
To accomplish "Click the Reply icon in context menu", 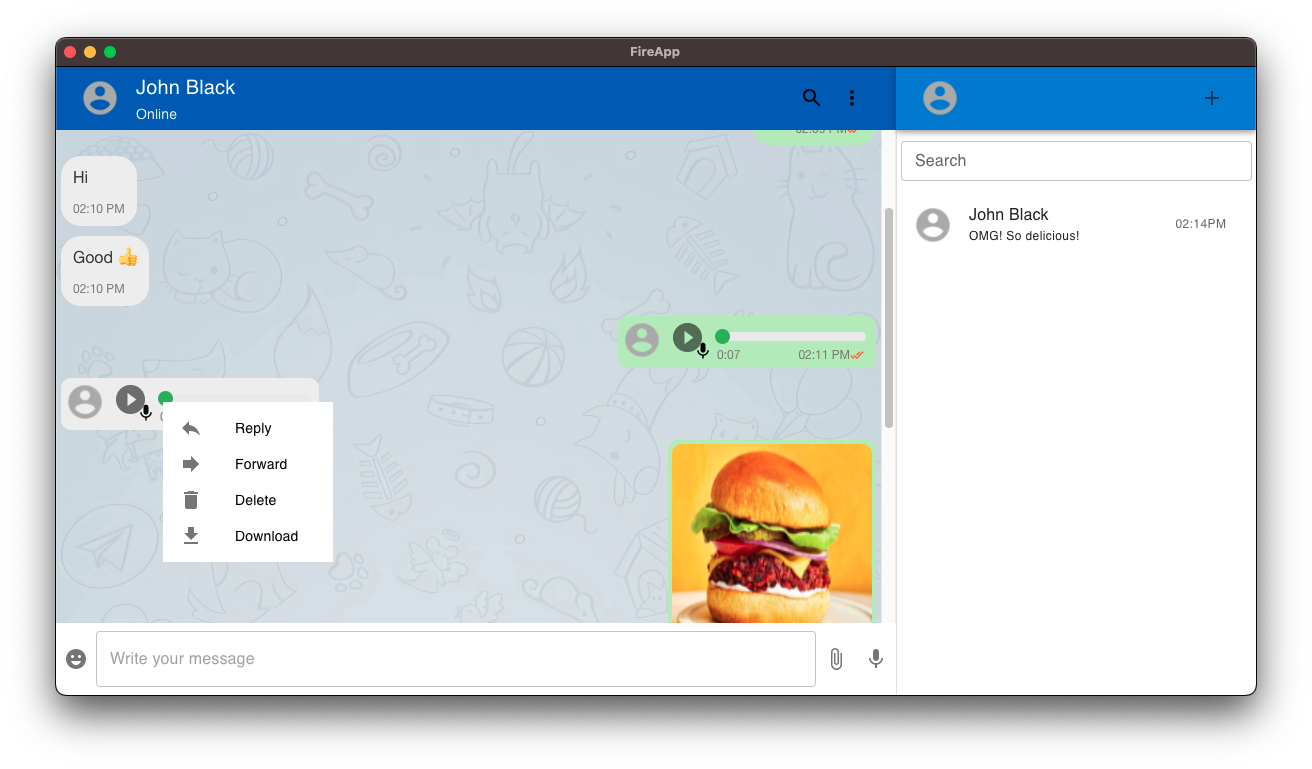I will pyautogui.click(x=191, y=428).
